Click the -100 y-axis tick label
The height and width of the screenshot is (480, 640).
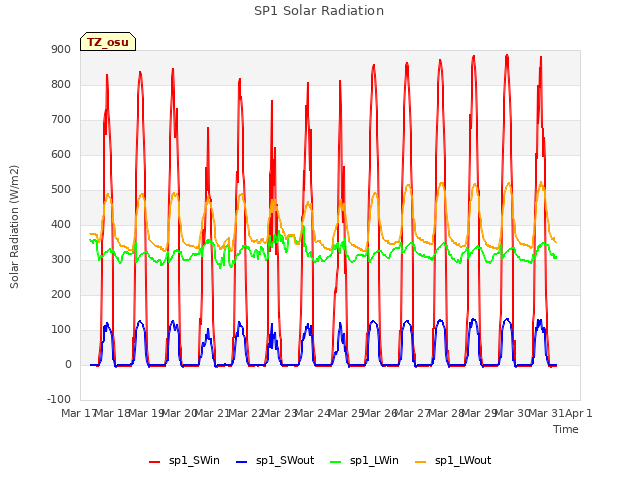tap(59, 400)
